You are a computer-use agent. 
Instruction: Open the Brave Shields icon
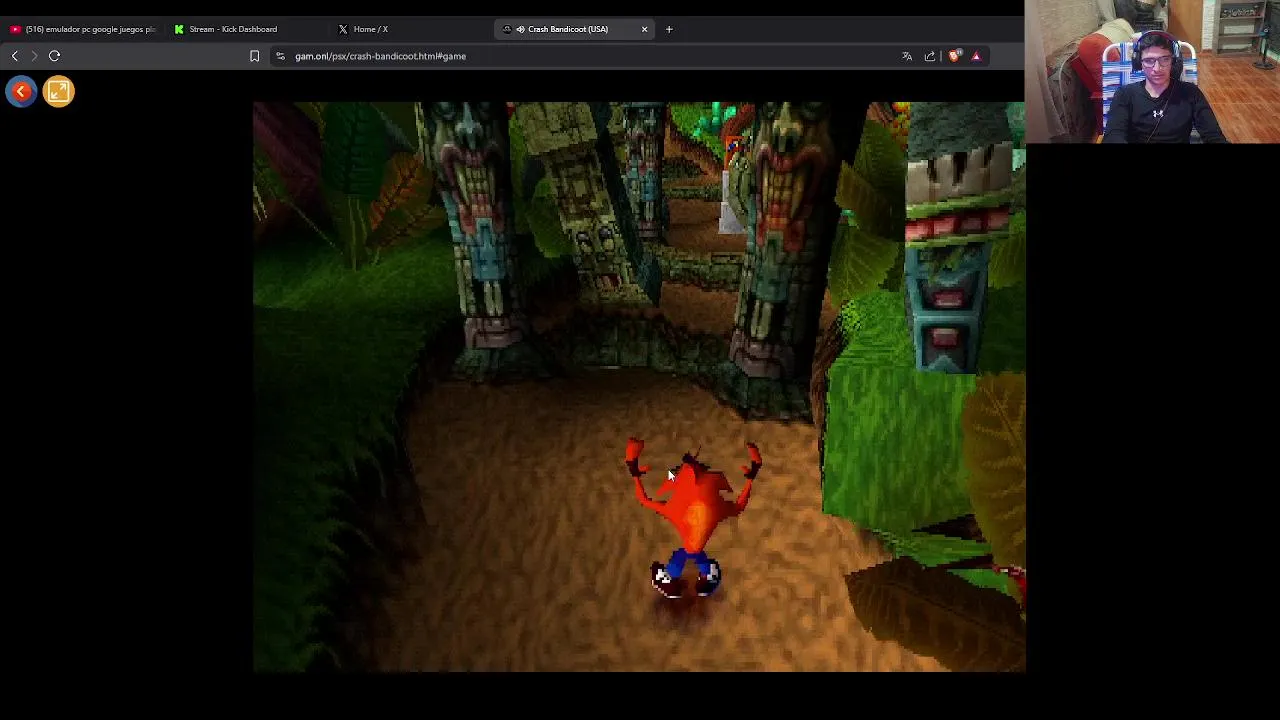[954, 56]
